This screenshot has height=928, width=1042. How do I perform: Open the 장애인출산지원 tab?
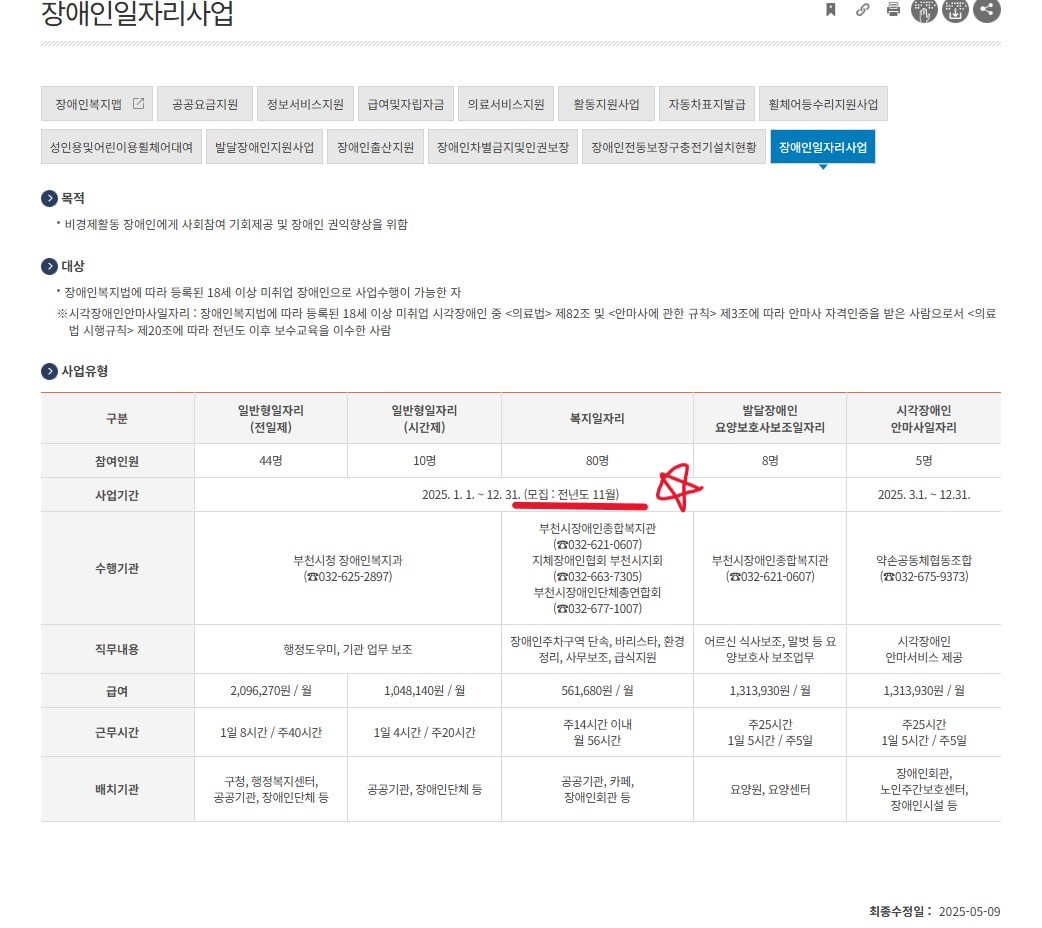point(375,147)
